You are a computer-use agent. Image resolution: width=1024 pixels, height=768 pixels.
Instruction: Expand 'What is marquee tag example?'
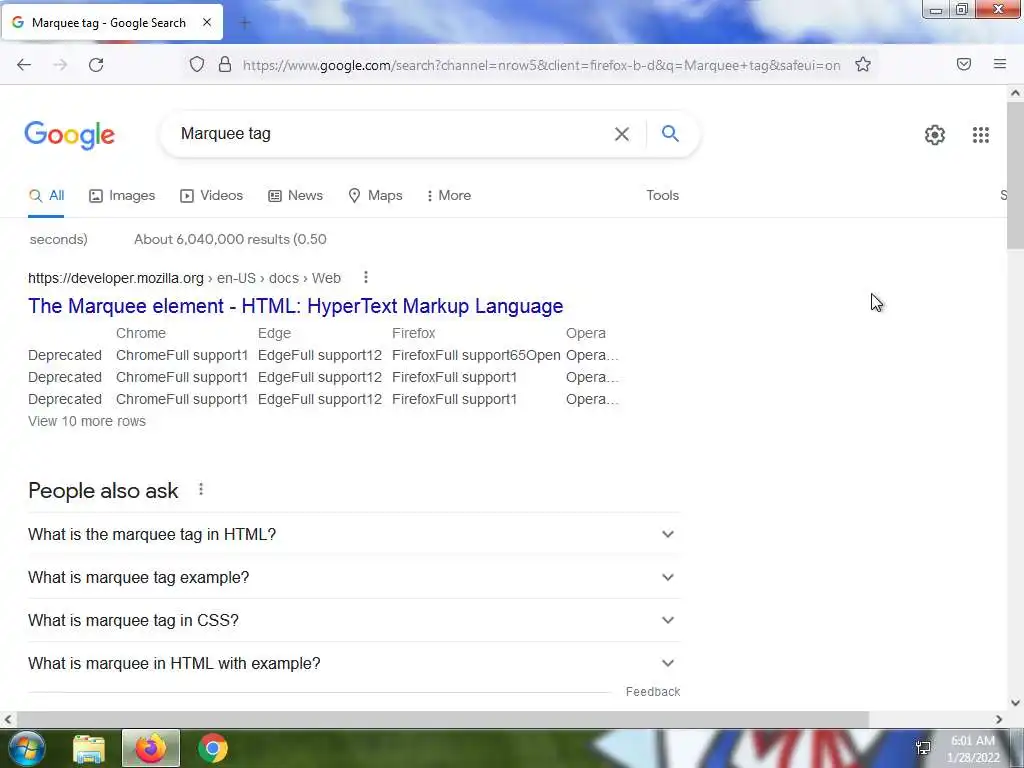coord(354,577)
